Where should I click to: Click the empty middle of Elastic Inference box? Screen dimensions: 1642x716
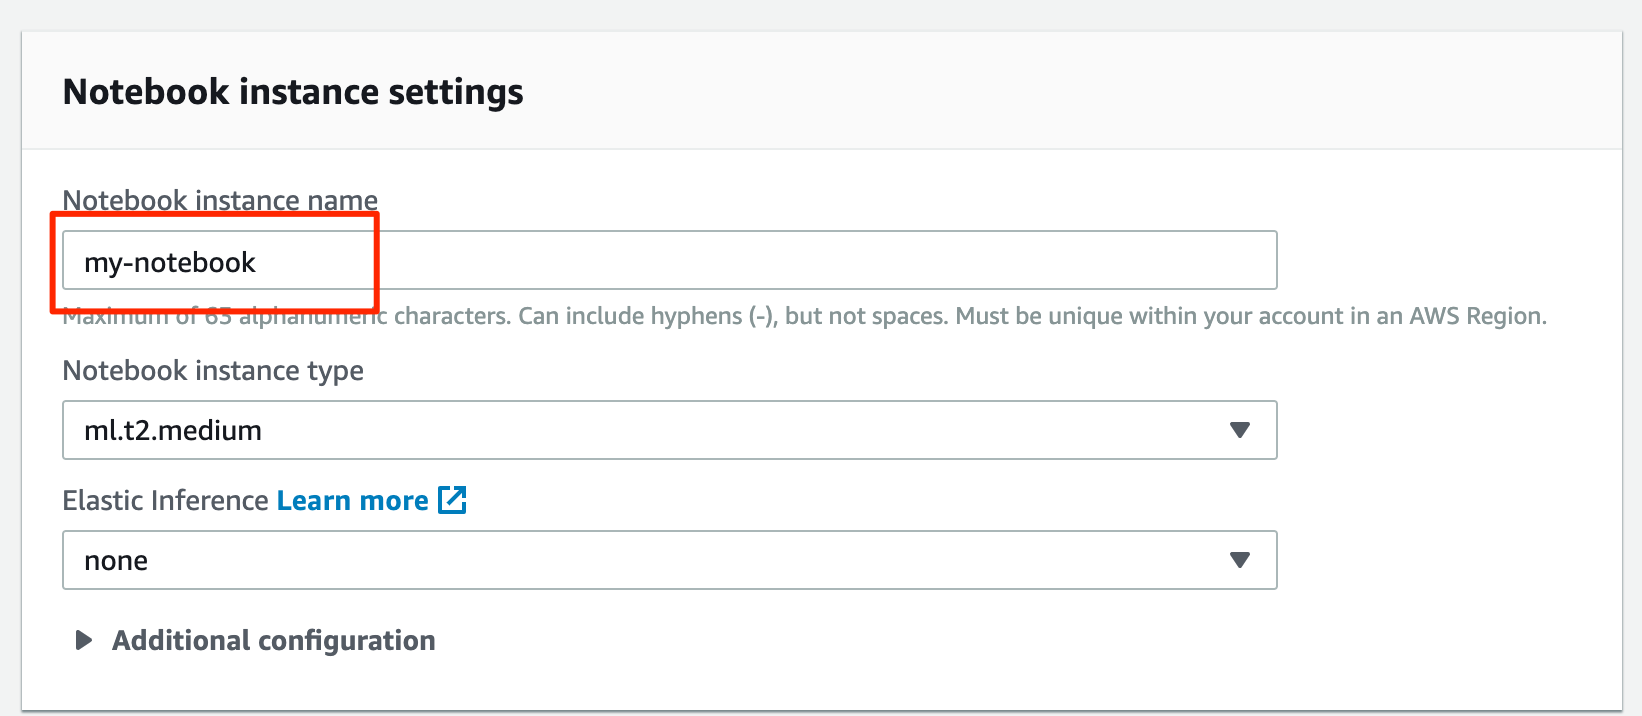point(700,560)
